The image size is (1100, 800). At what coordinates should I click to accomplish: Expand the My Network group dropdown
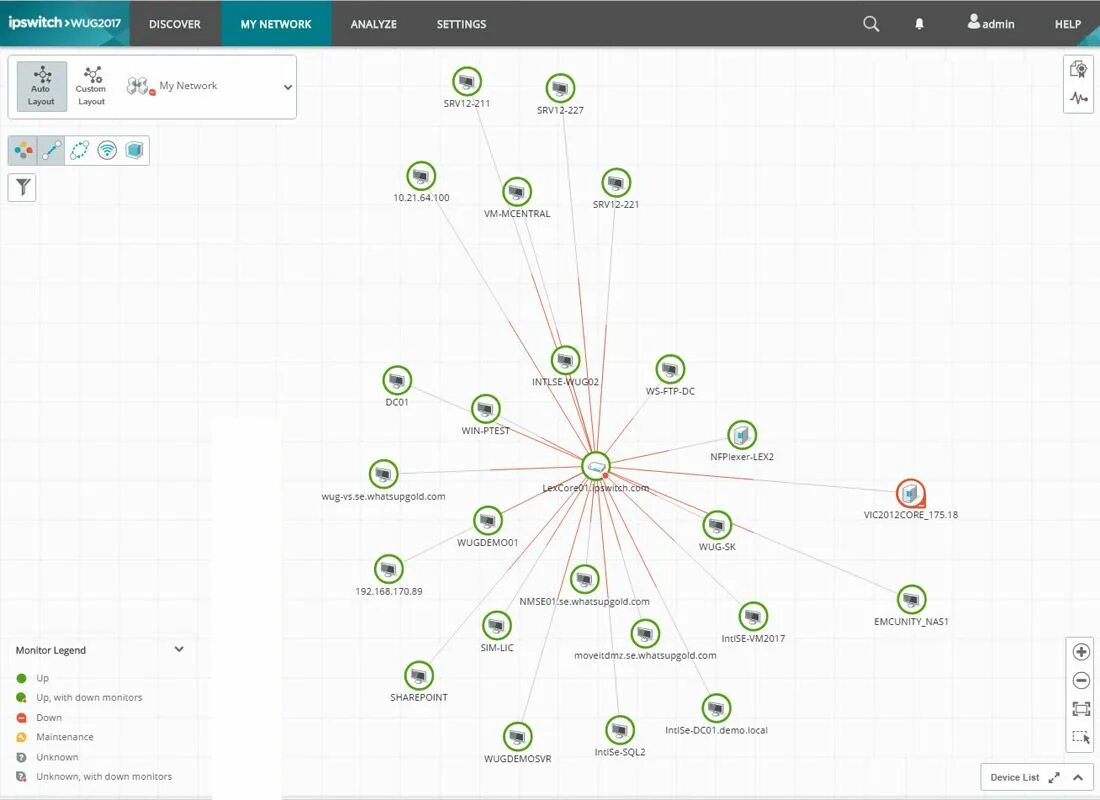[x=288, y=87]
